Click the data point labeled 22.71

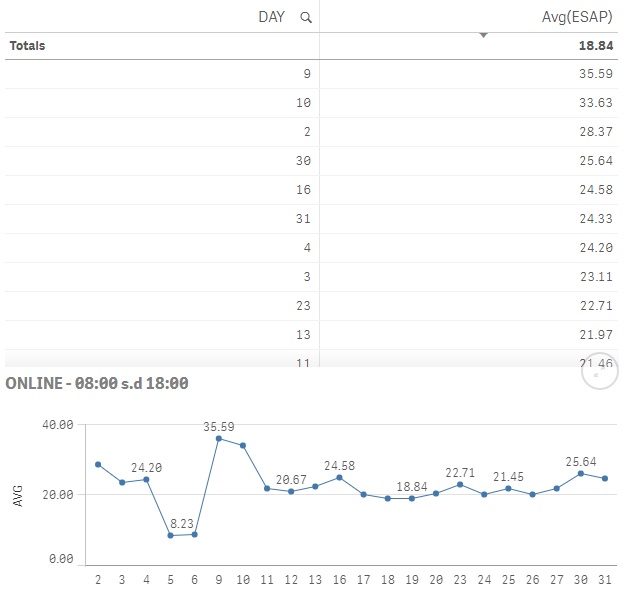(460, 484)
